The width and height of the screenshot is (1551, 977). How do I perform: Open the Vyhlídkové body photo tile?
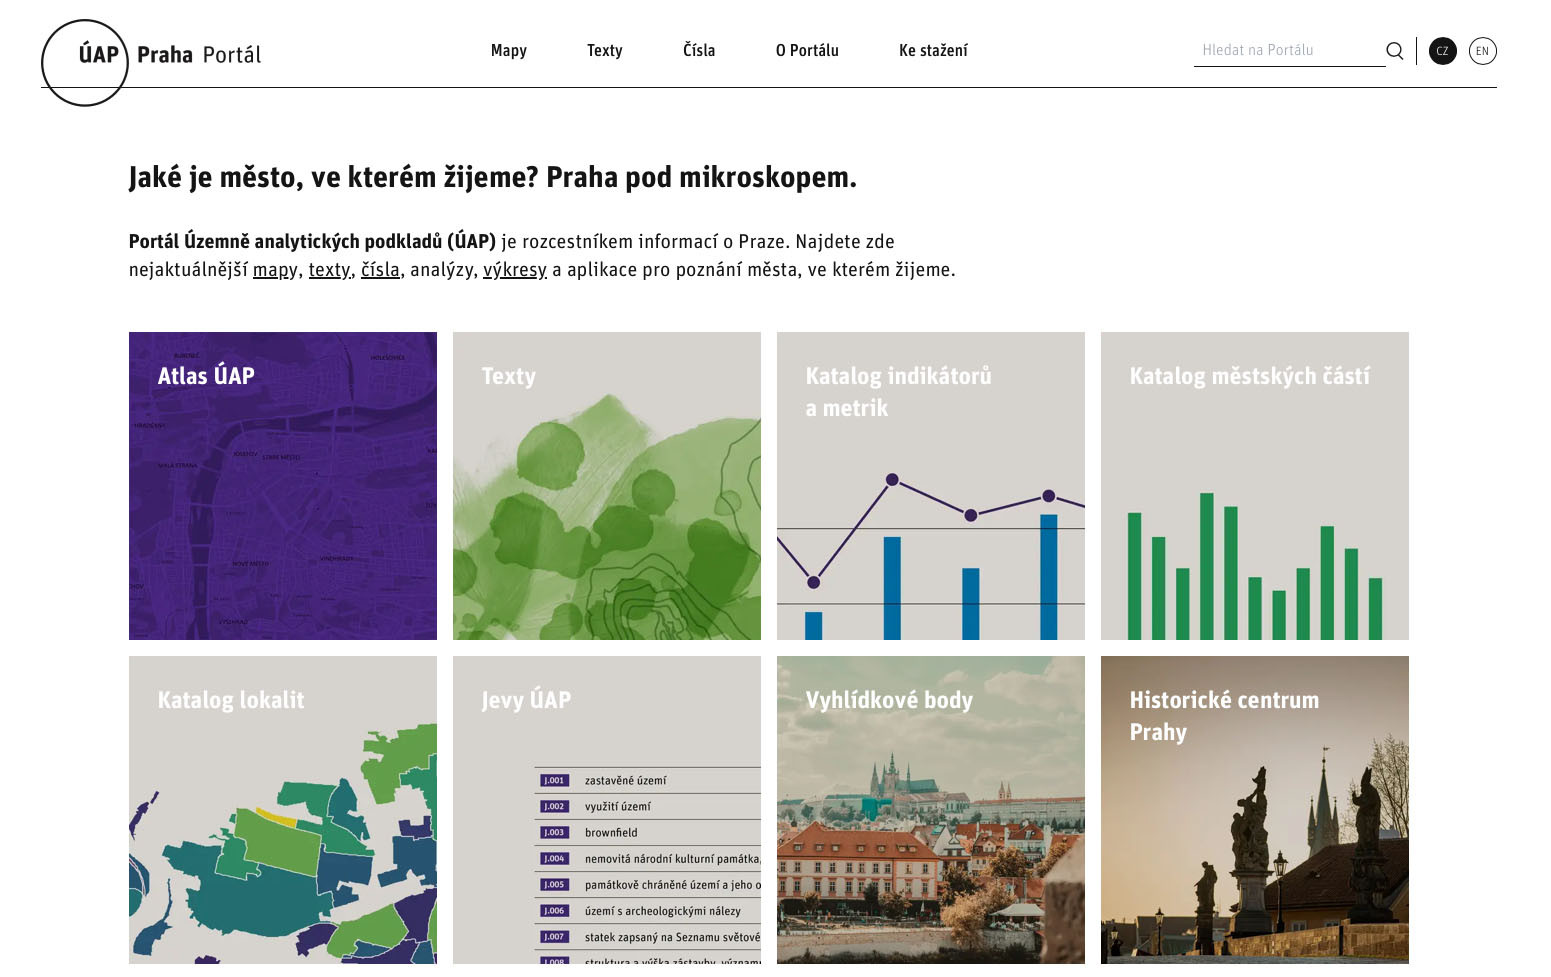coord(931,810)
